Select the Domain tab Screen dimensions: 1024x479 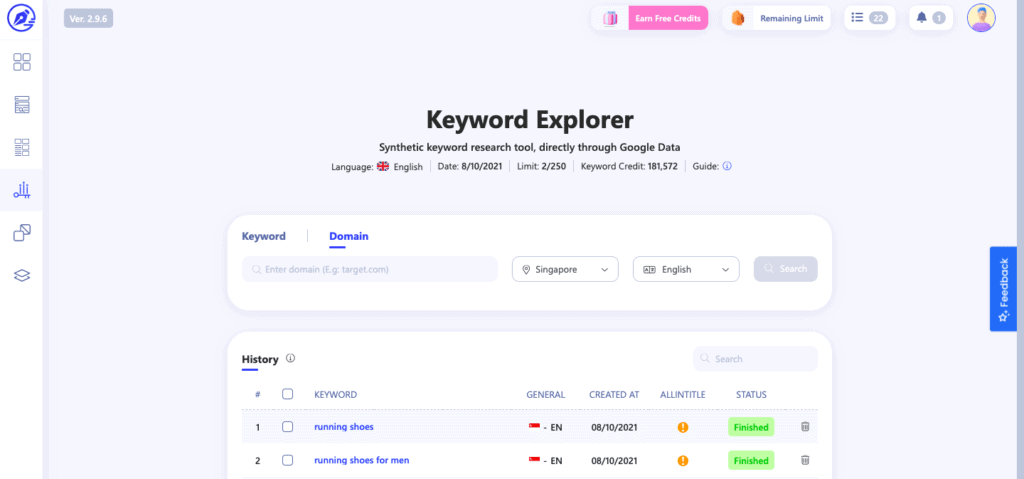tap(349, 236)
